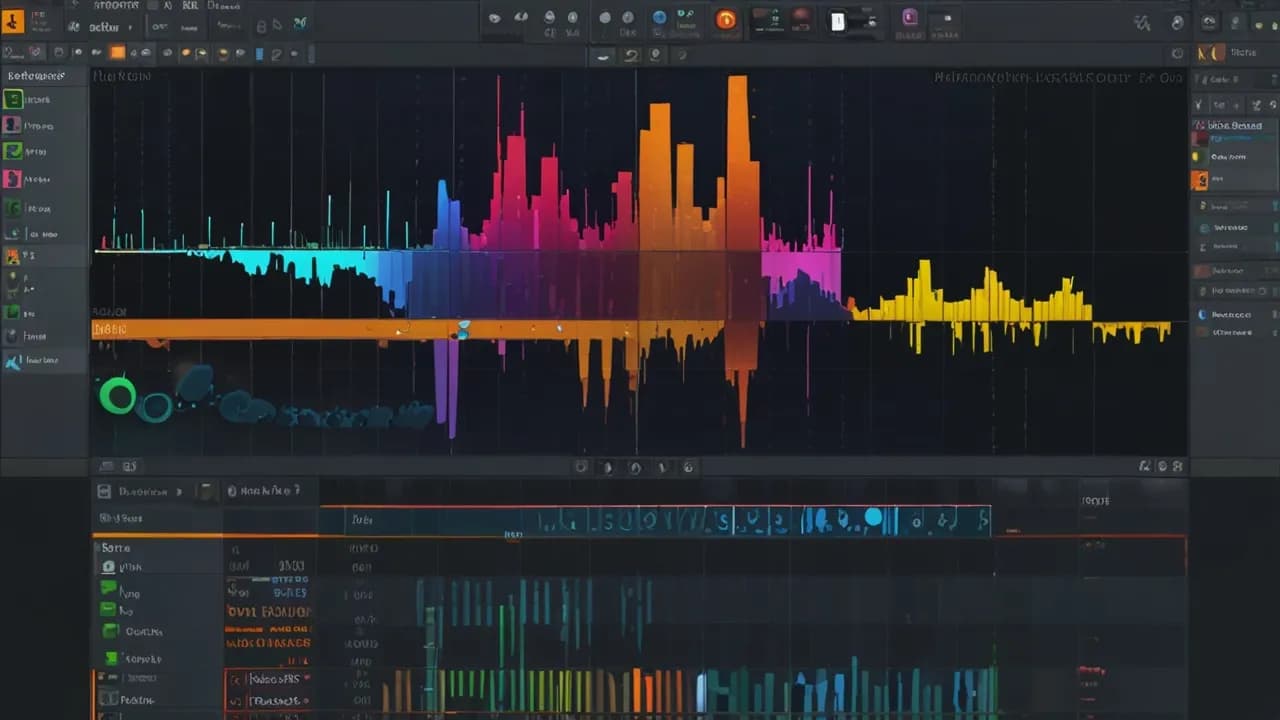Select the browser header at top of left sidebar
Image resolution: width=1280 pixels, height=720 pixels.
(x=36, y=76)
